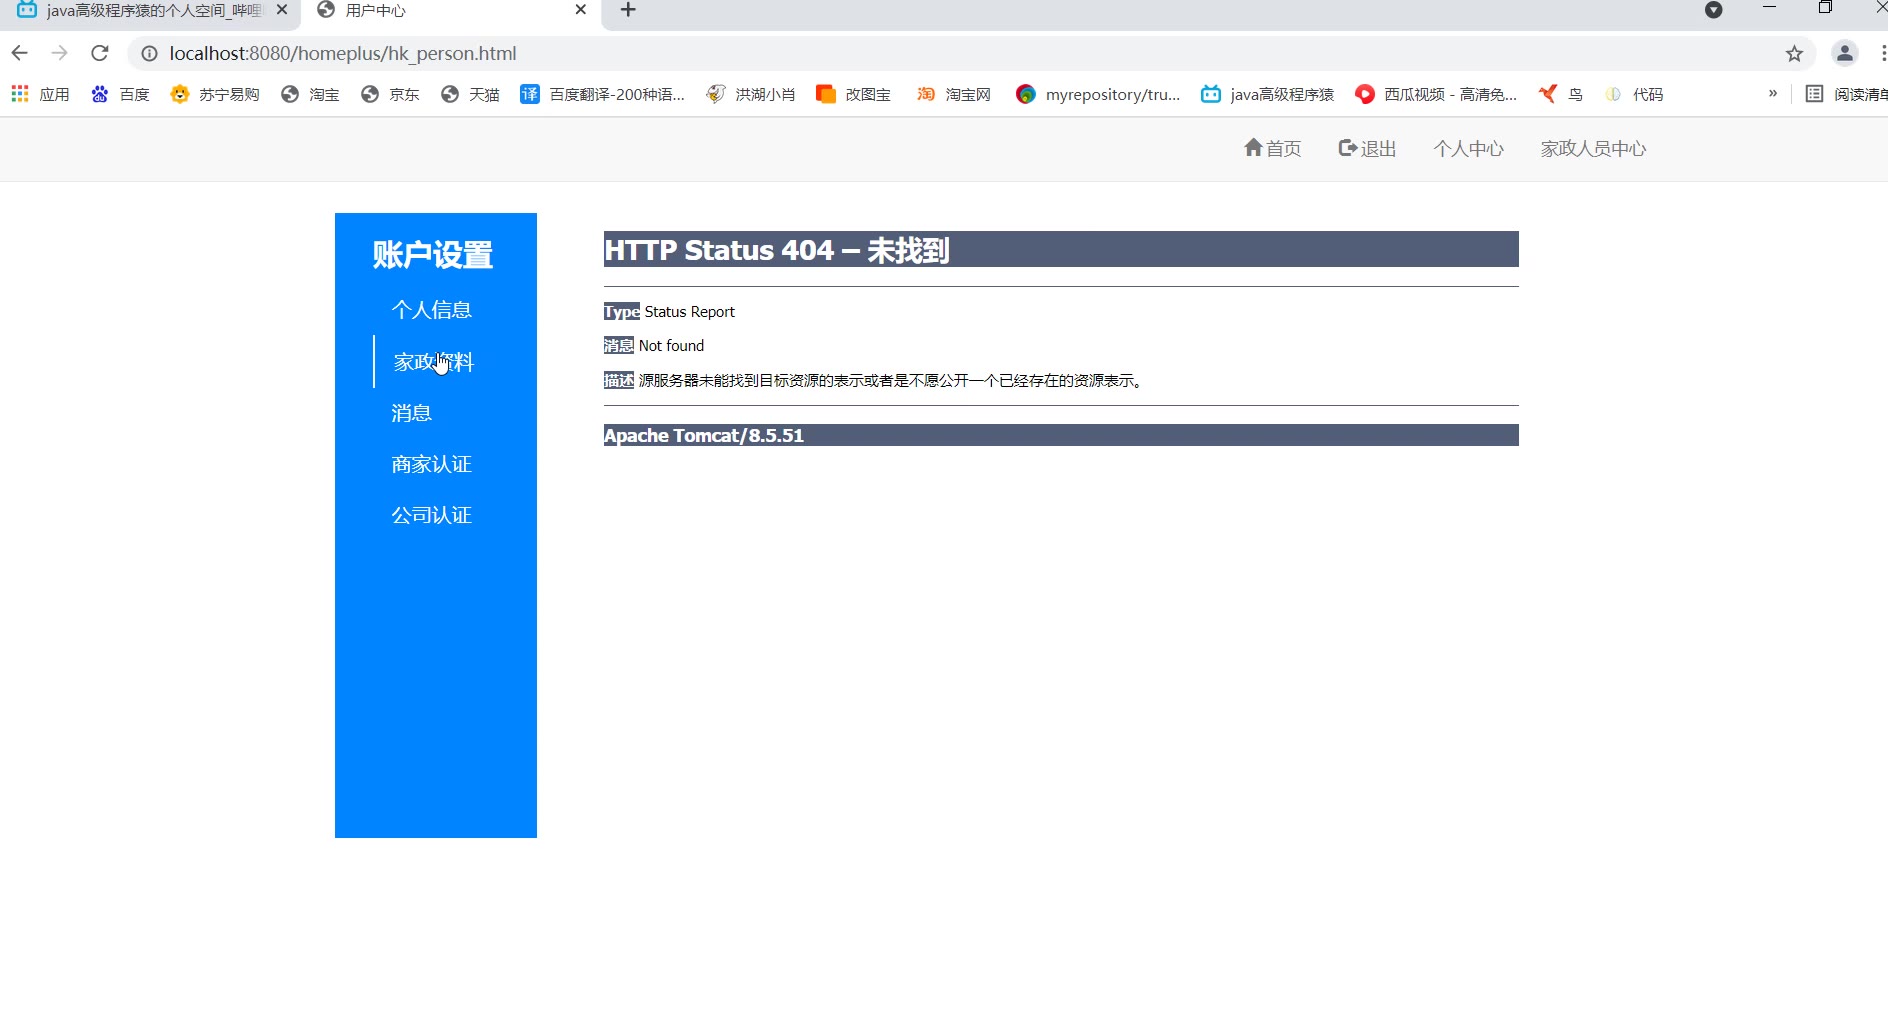The height and width of the screenshot is (1016, 1888).
Task: Select 公司认证 in the account sidebar
Action: point(431,515)
